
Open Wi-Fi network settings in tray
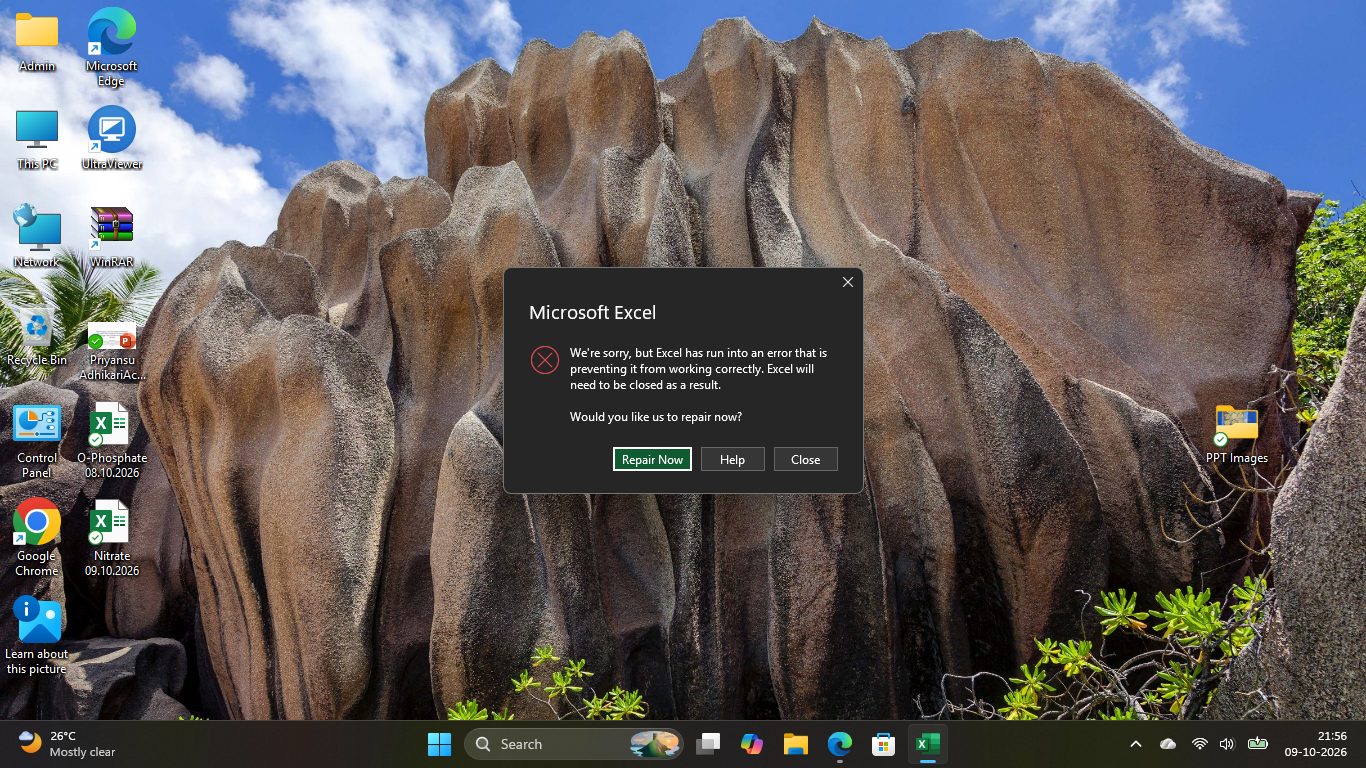coord(1199,744)
